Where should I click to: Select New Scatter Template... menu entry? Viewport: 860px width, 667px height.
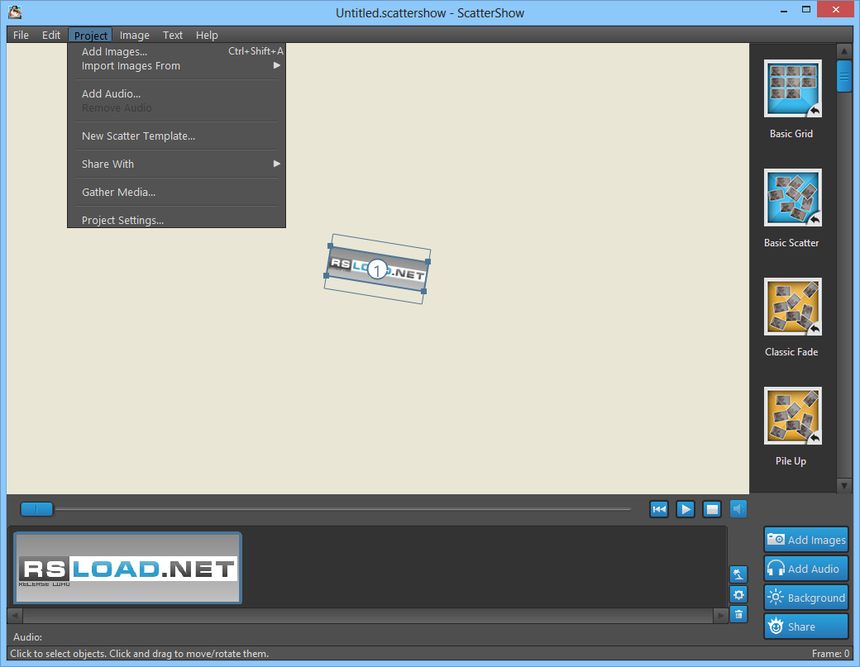176,136
